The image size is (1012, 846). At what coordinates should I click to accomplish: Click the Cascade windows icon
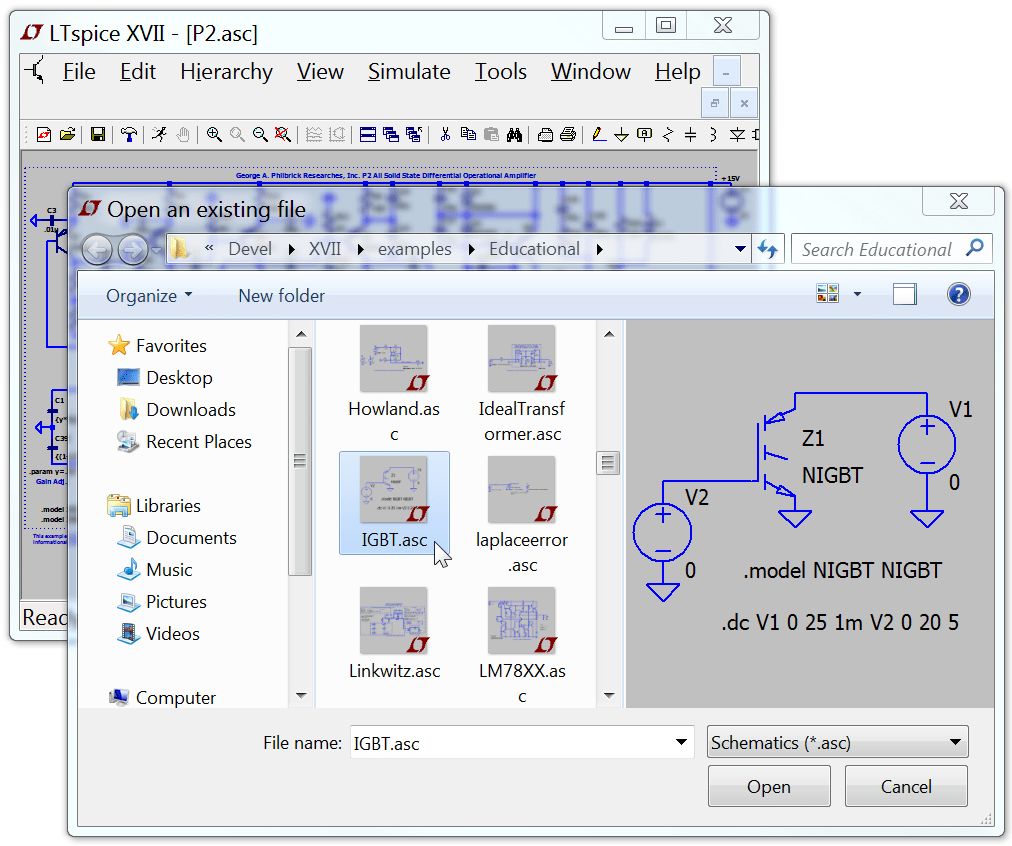pos(390,134)
